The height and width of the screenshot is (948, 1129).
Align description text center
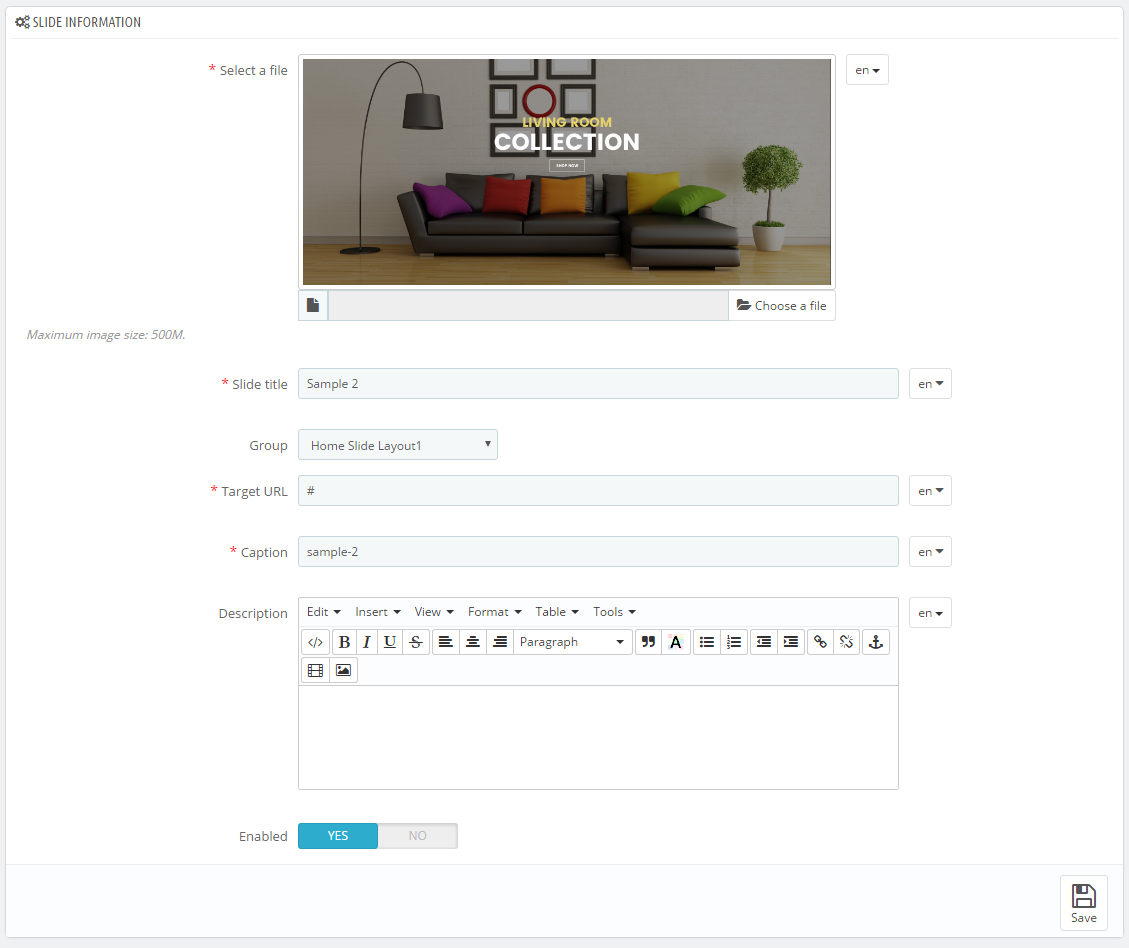(x=472, y=642)
